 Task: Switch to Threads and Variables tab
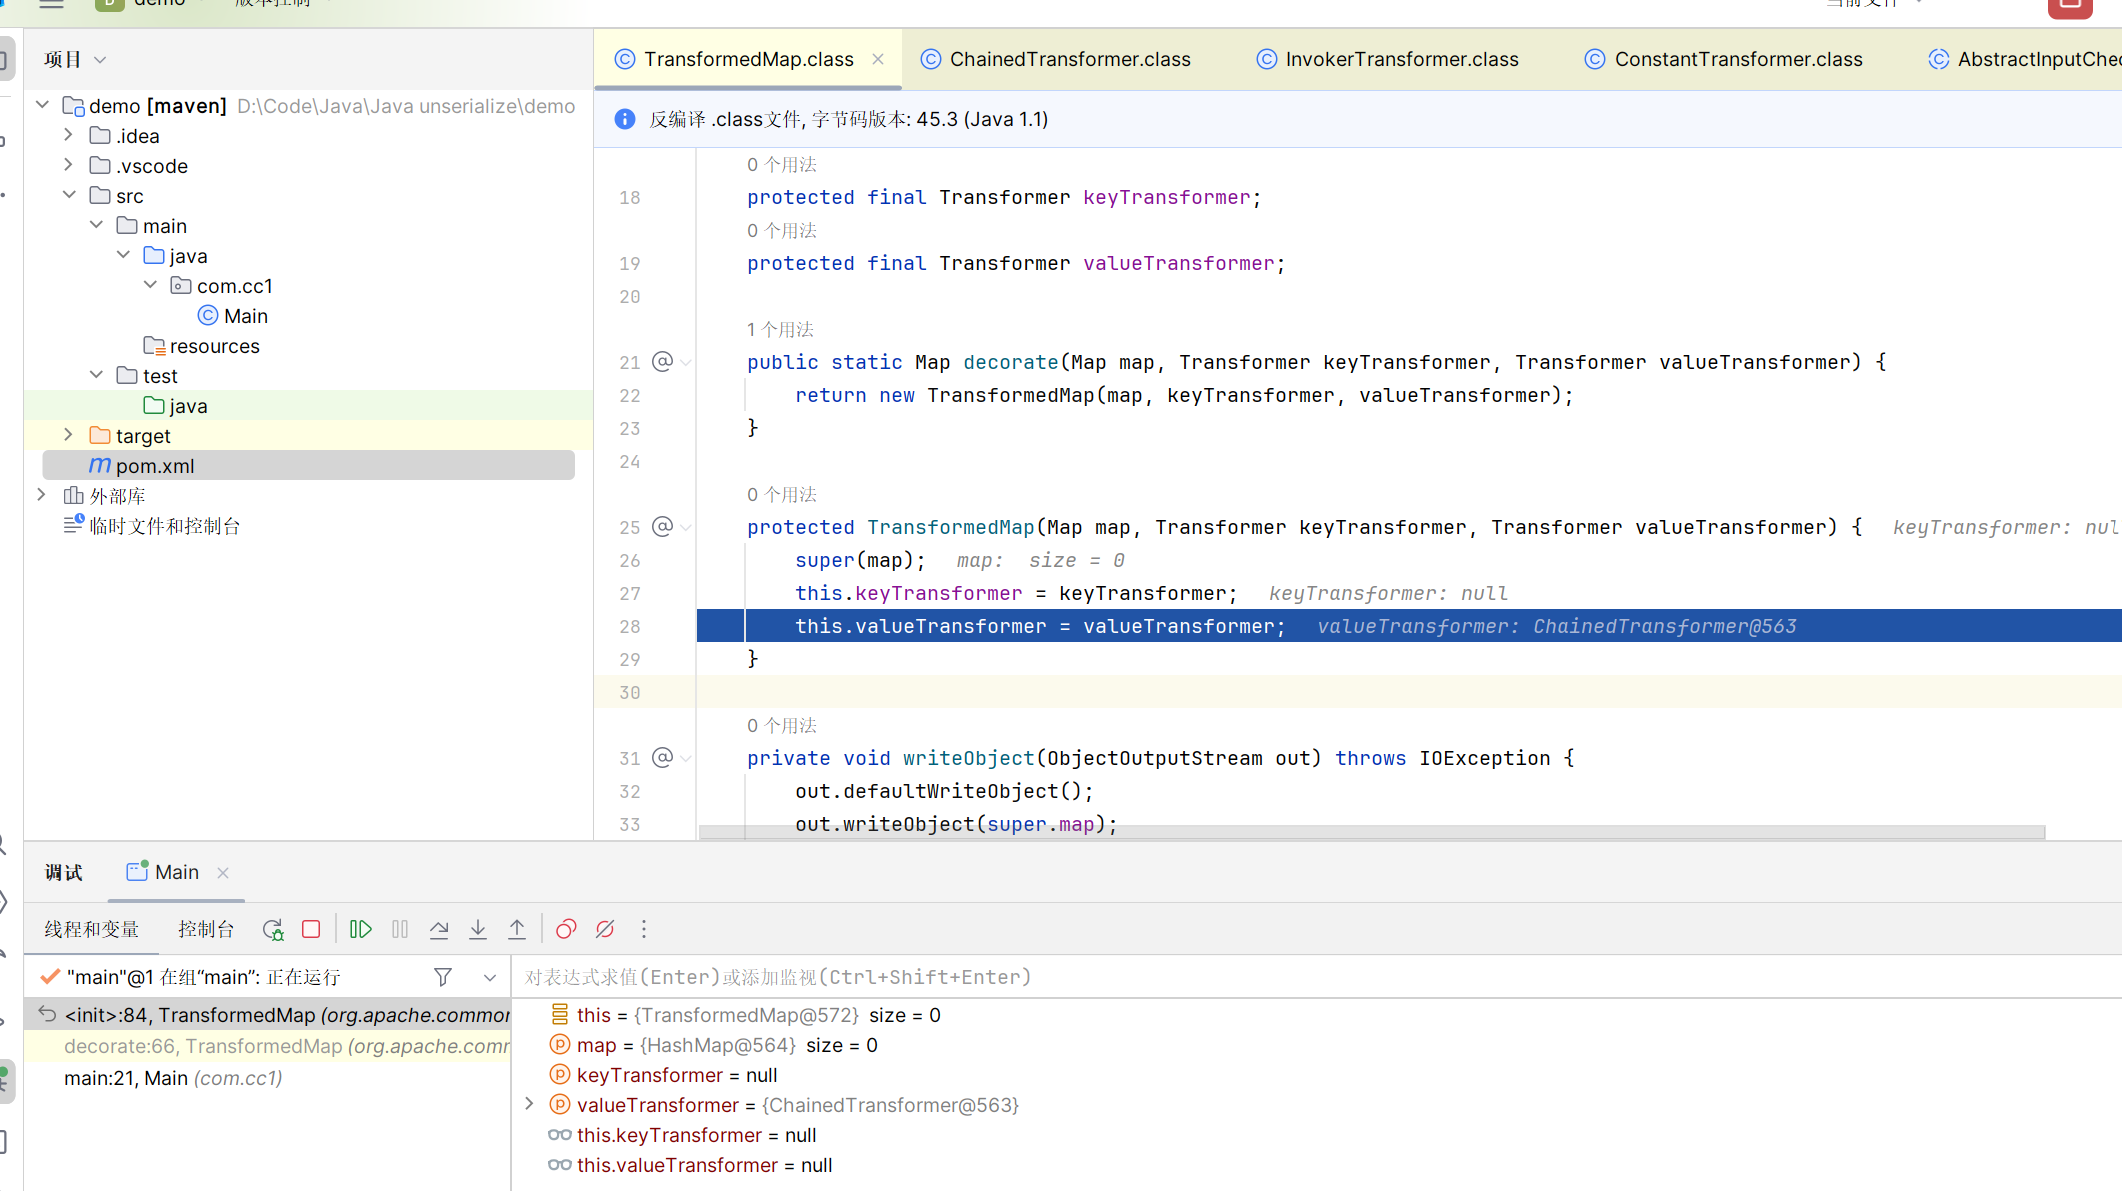[x=92, y=929]
